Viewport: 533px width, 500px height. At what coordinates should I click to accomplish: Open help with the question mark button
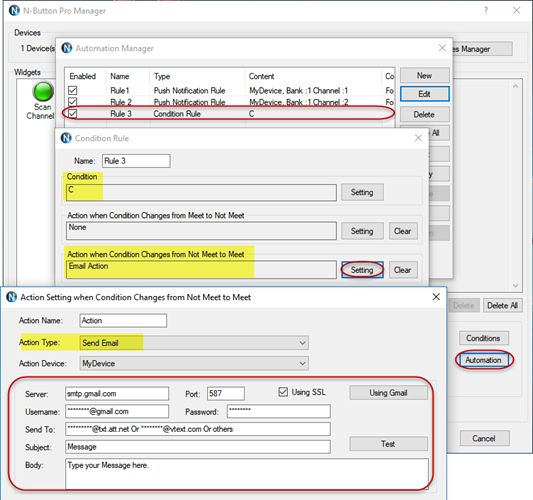click(x=486, y=11)
